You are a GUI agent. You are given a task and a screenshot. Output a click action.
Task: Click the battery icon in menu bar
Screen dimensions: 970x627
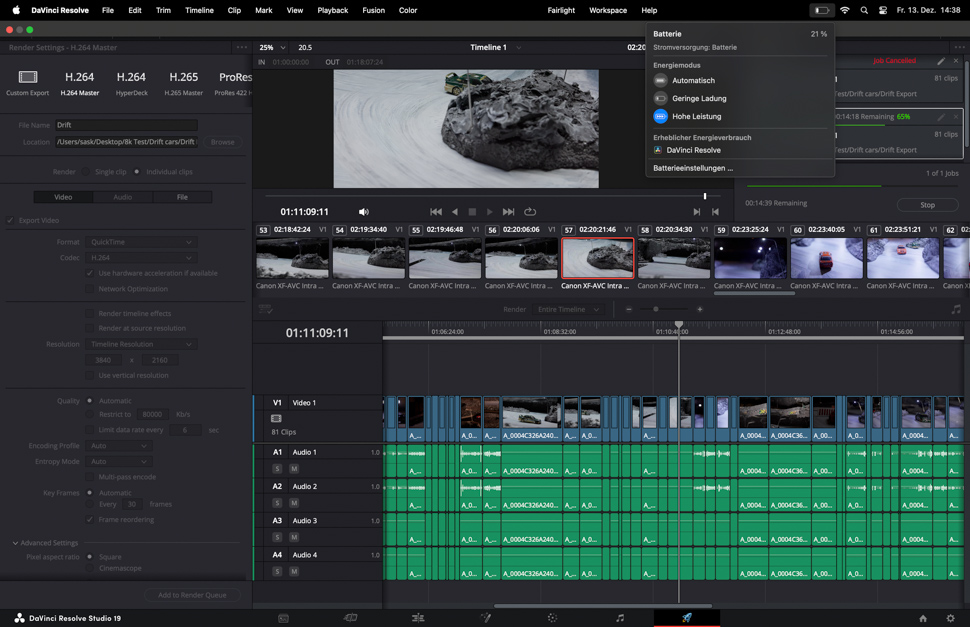click(822, 10)
